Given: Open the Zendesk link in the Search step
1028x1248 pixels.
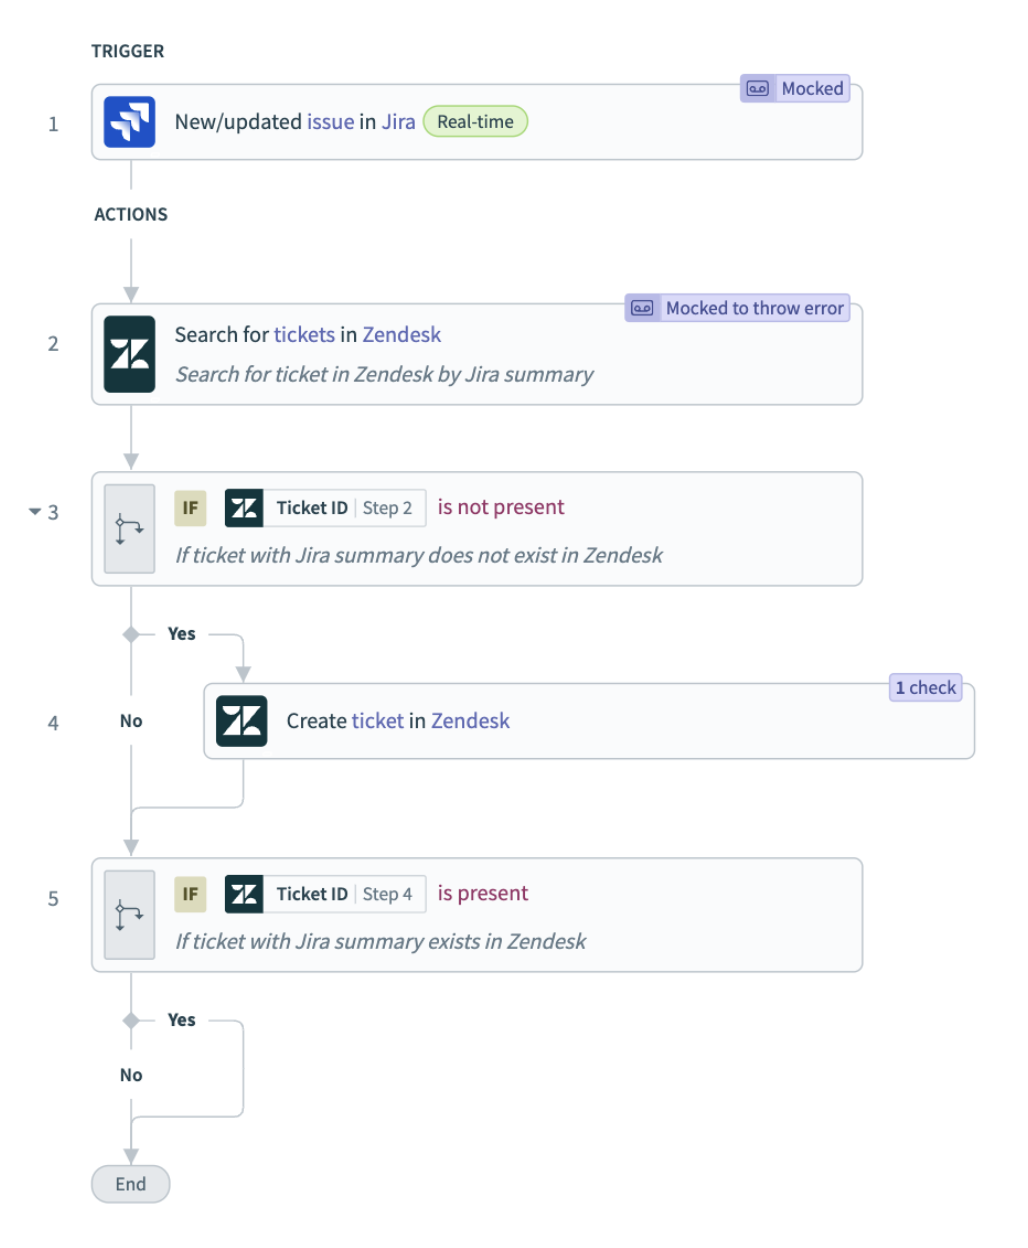Looking at the screenshot, I should point(401,334).
